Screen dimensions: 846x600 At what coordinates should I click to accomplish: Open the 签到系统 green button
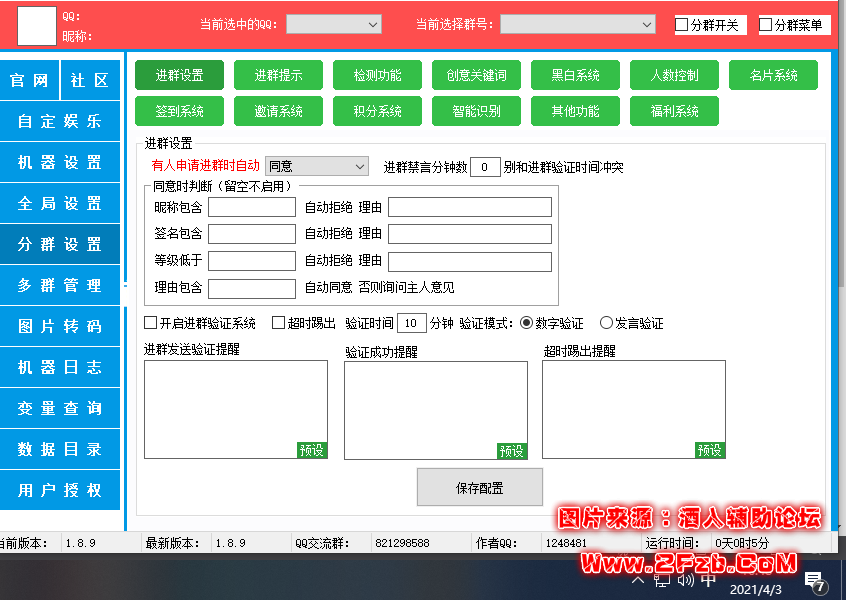[x=179, y=111]
